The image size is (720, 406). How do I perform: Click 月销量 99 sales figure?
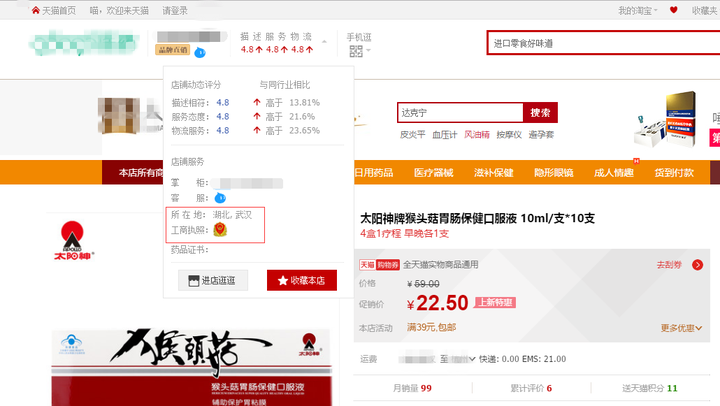click(x=412, y=389)
